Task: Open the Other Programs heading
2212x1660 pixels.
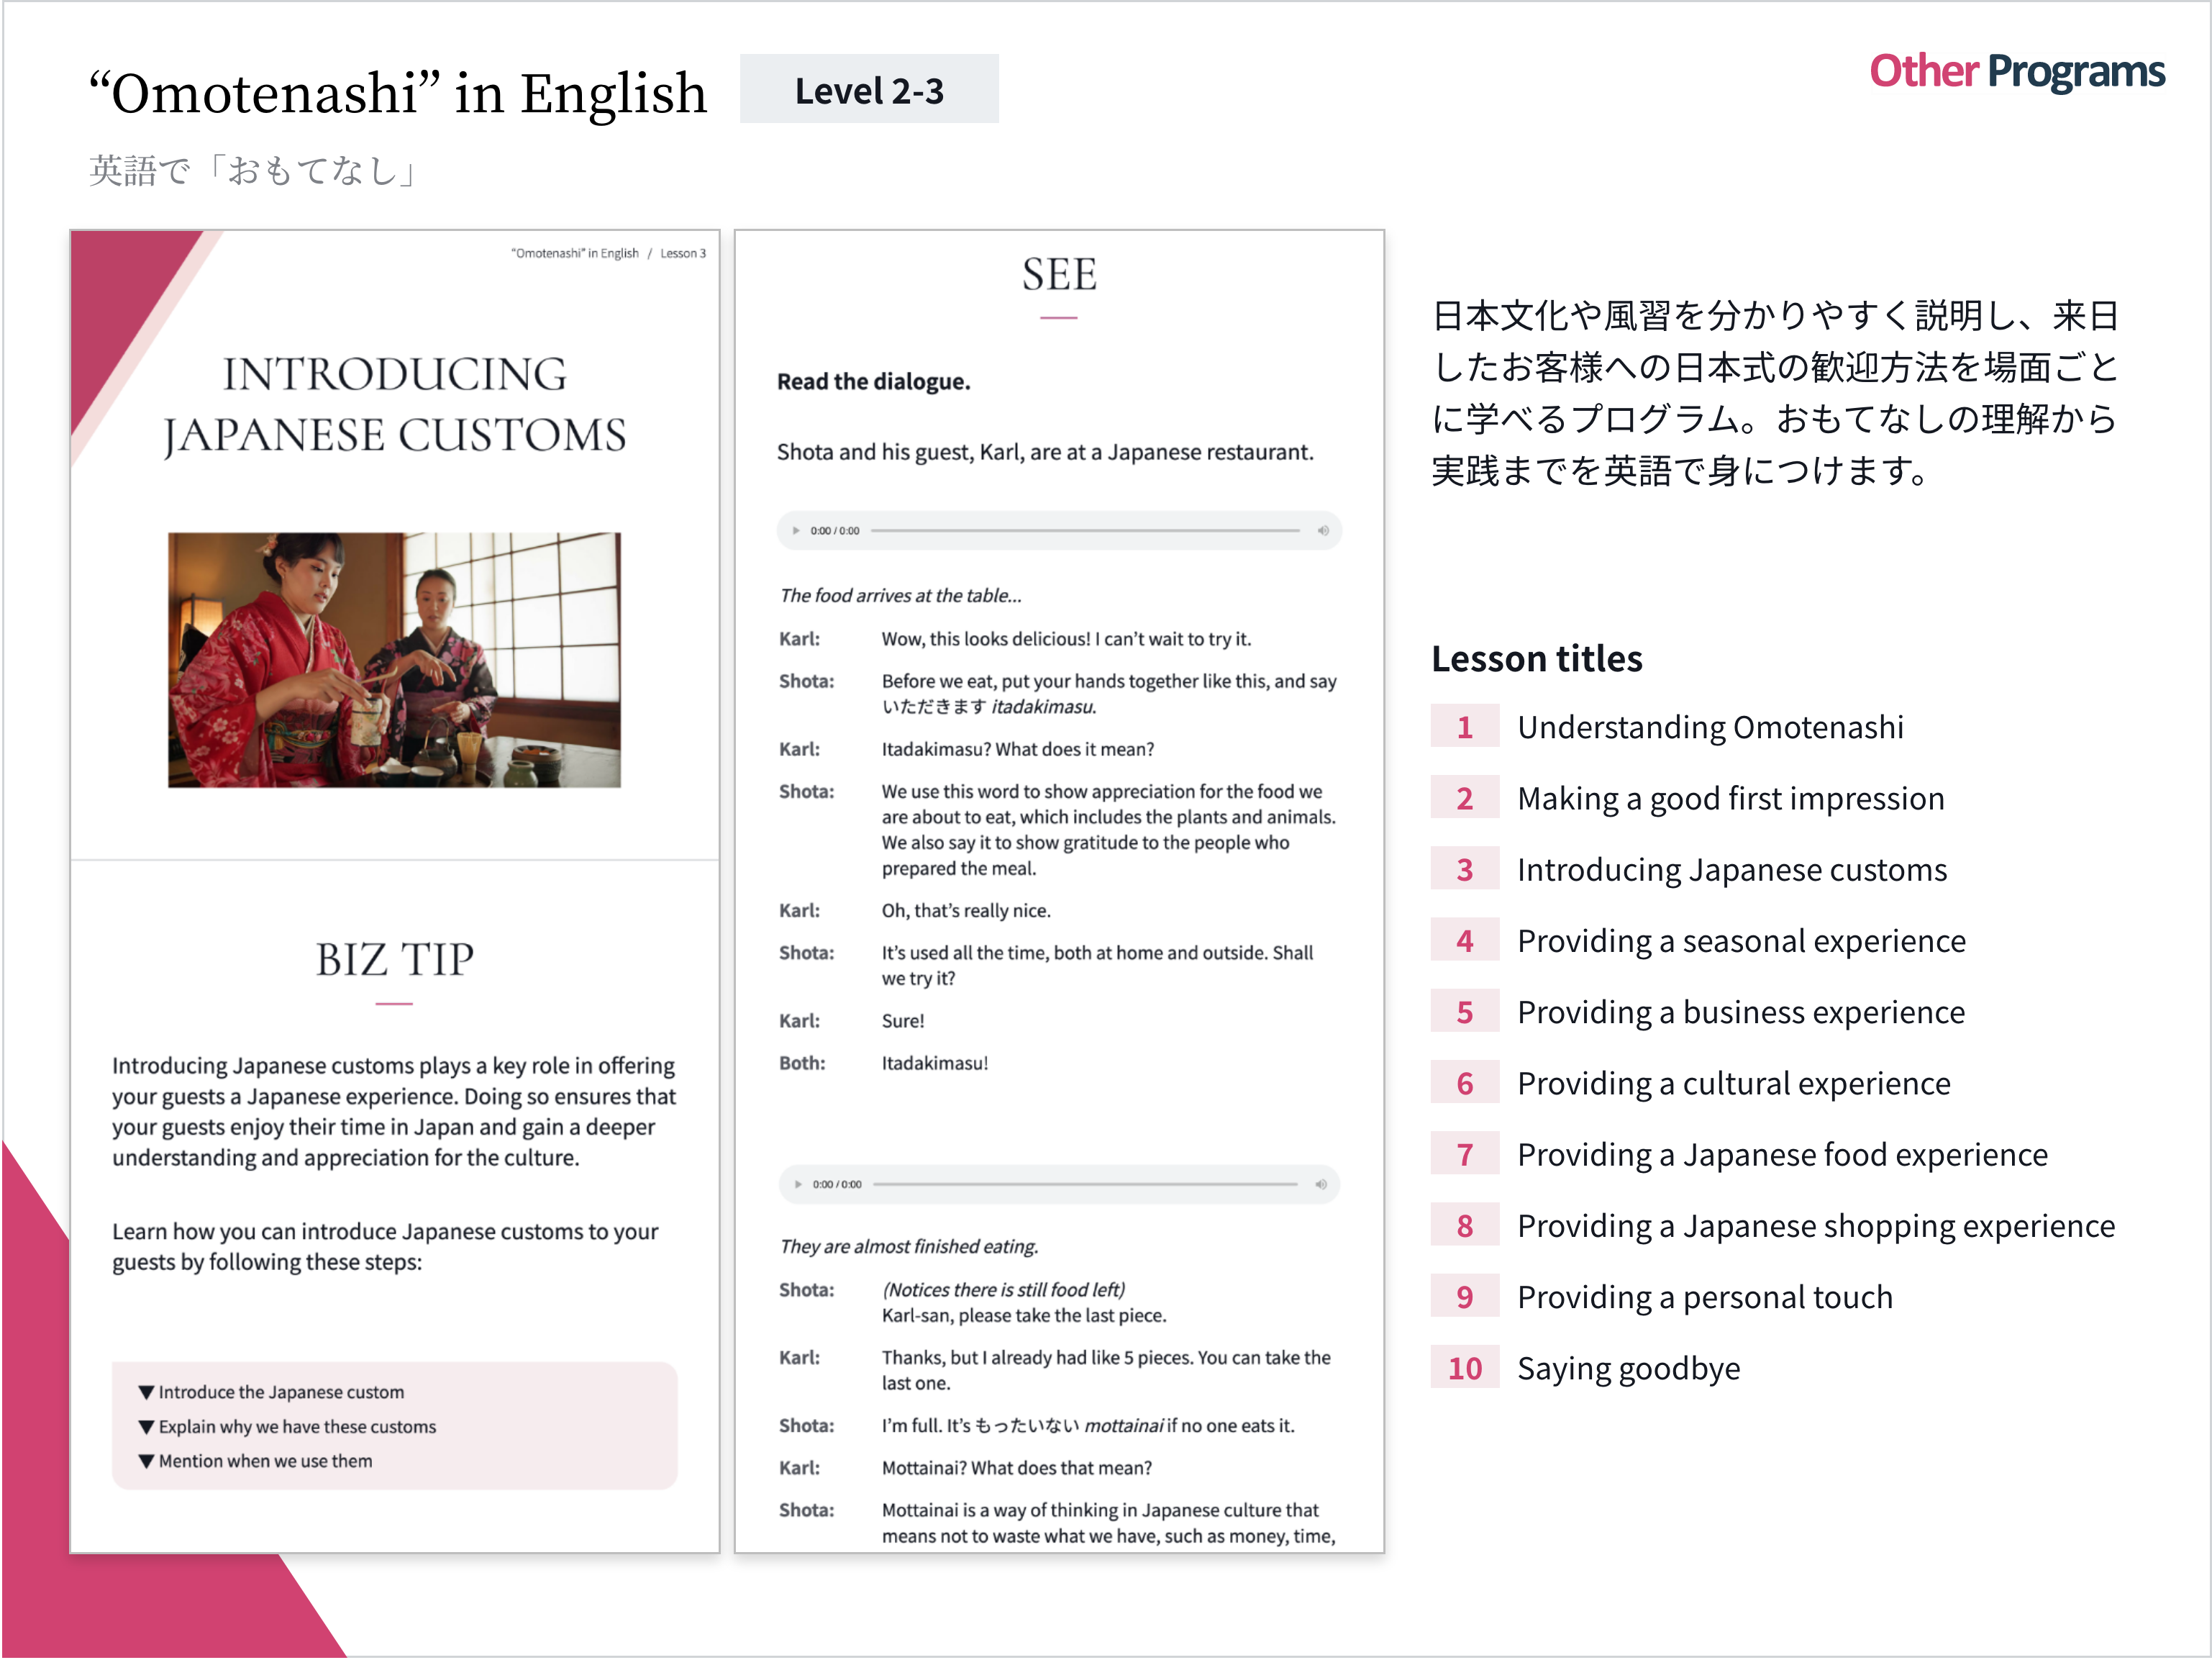Action: (2016, 72)
